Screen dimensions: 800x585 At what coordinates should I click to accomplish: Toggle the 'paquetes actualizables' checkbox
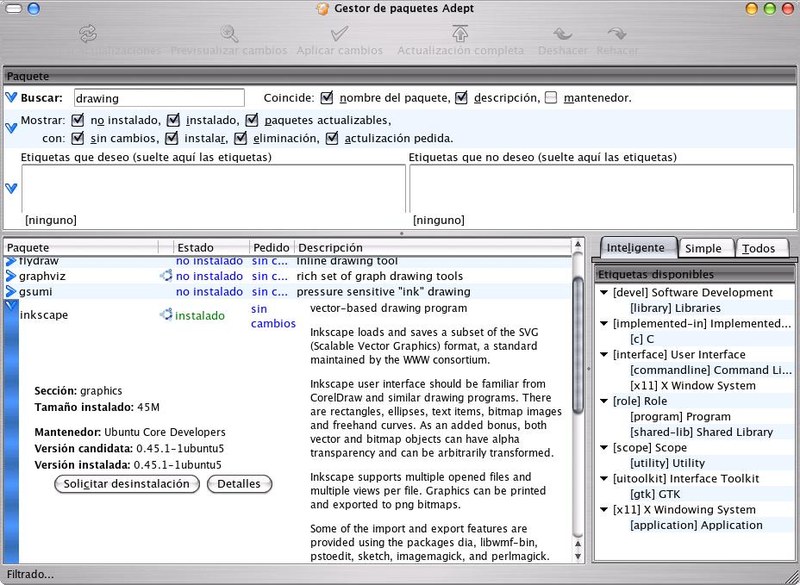pos(252,120)
